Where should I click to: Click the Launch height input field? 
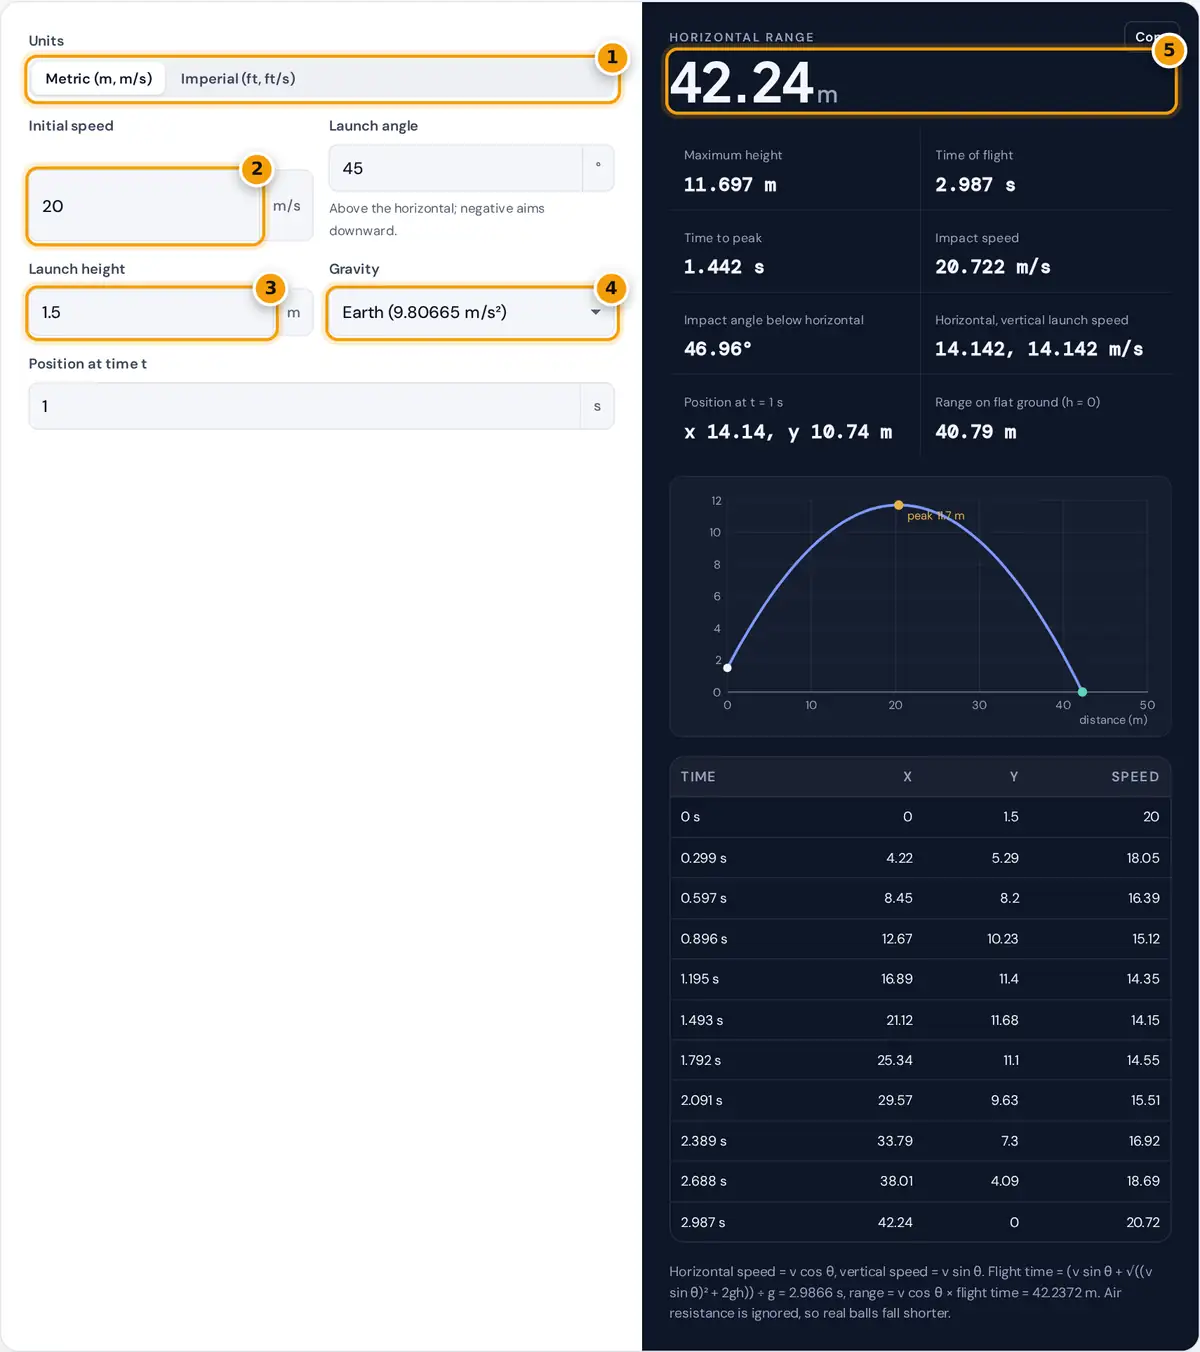coord(152,312)
